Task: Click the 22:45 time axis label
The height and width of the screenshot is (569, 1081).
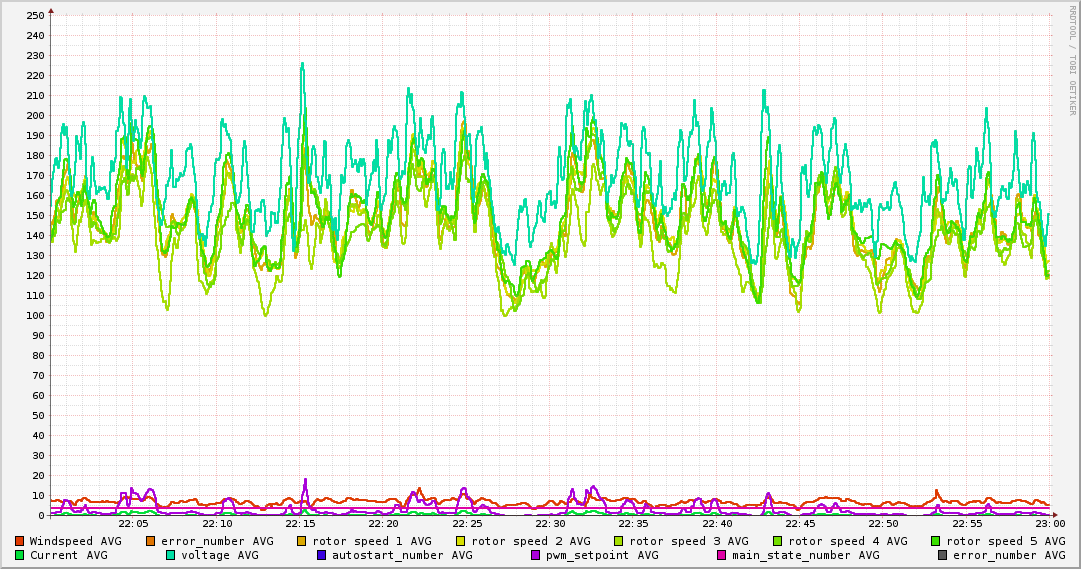Action: coord(800,524)
